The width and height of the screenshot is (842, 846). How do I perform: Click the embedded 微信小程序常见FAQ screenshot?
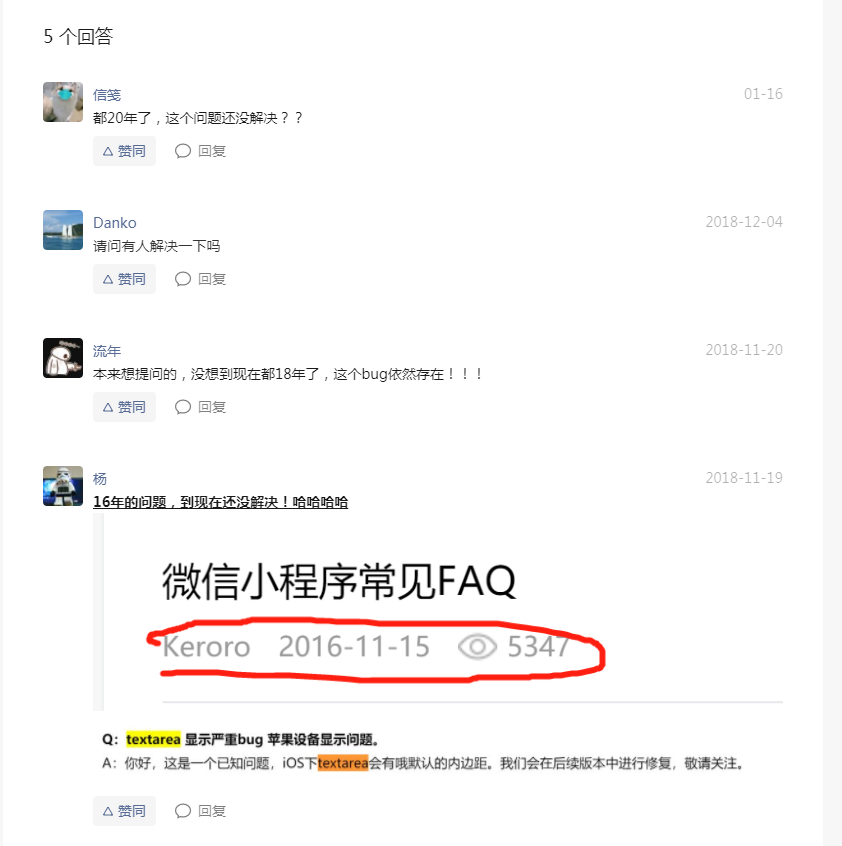coord(438,612)
